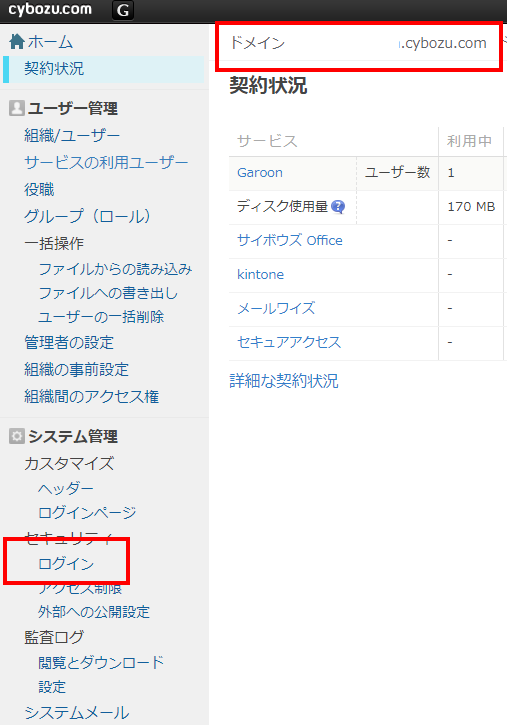Viewport: 507px width, 725px height.
Task: Click ファイルへの書き出し
Action: click(x=108, y=293)
